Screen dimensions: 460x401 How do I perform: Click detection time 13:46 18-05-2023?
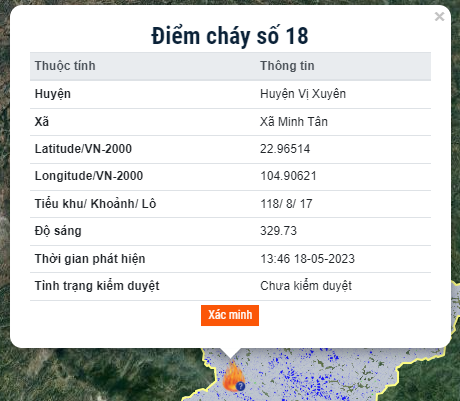click(x=307, y=259)
